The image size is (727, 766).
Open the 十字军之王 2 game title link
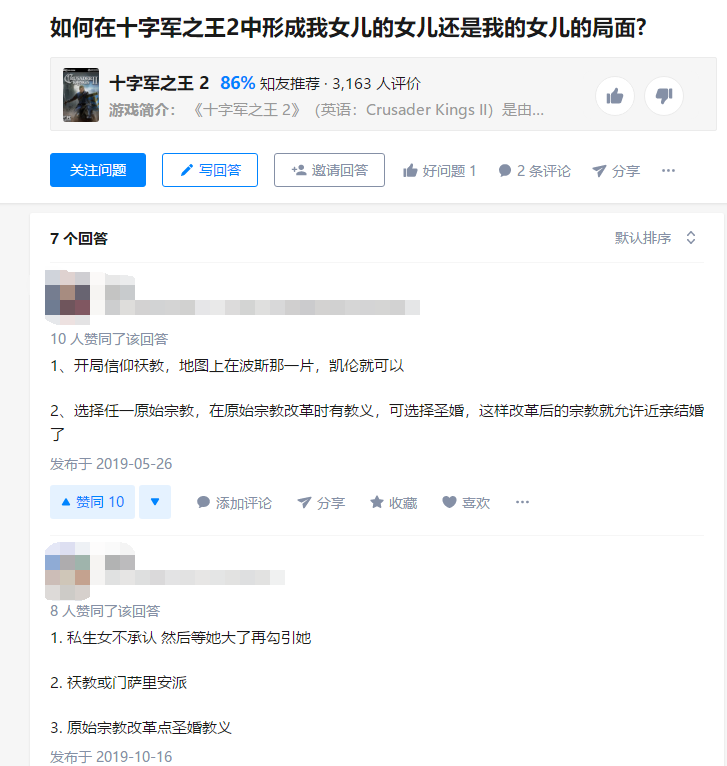[x=159, y=84]
